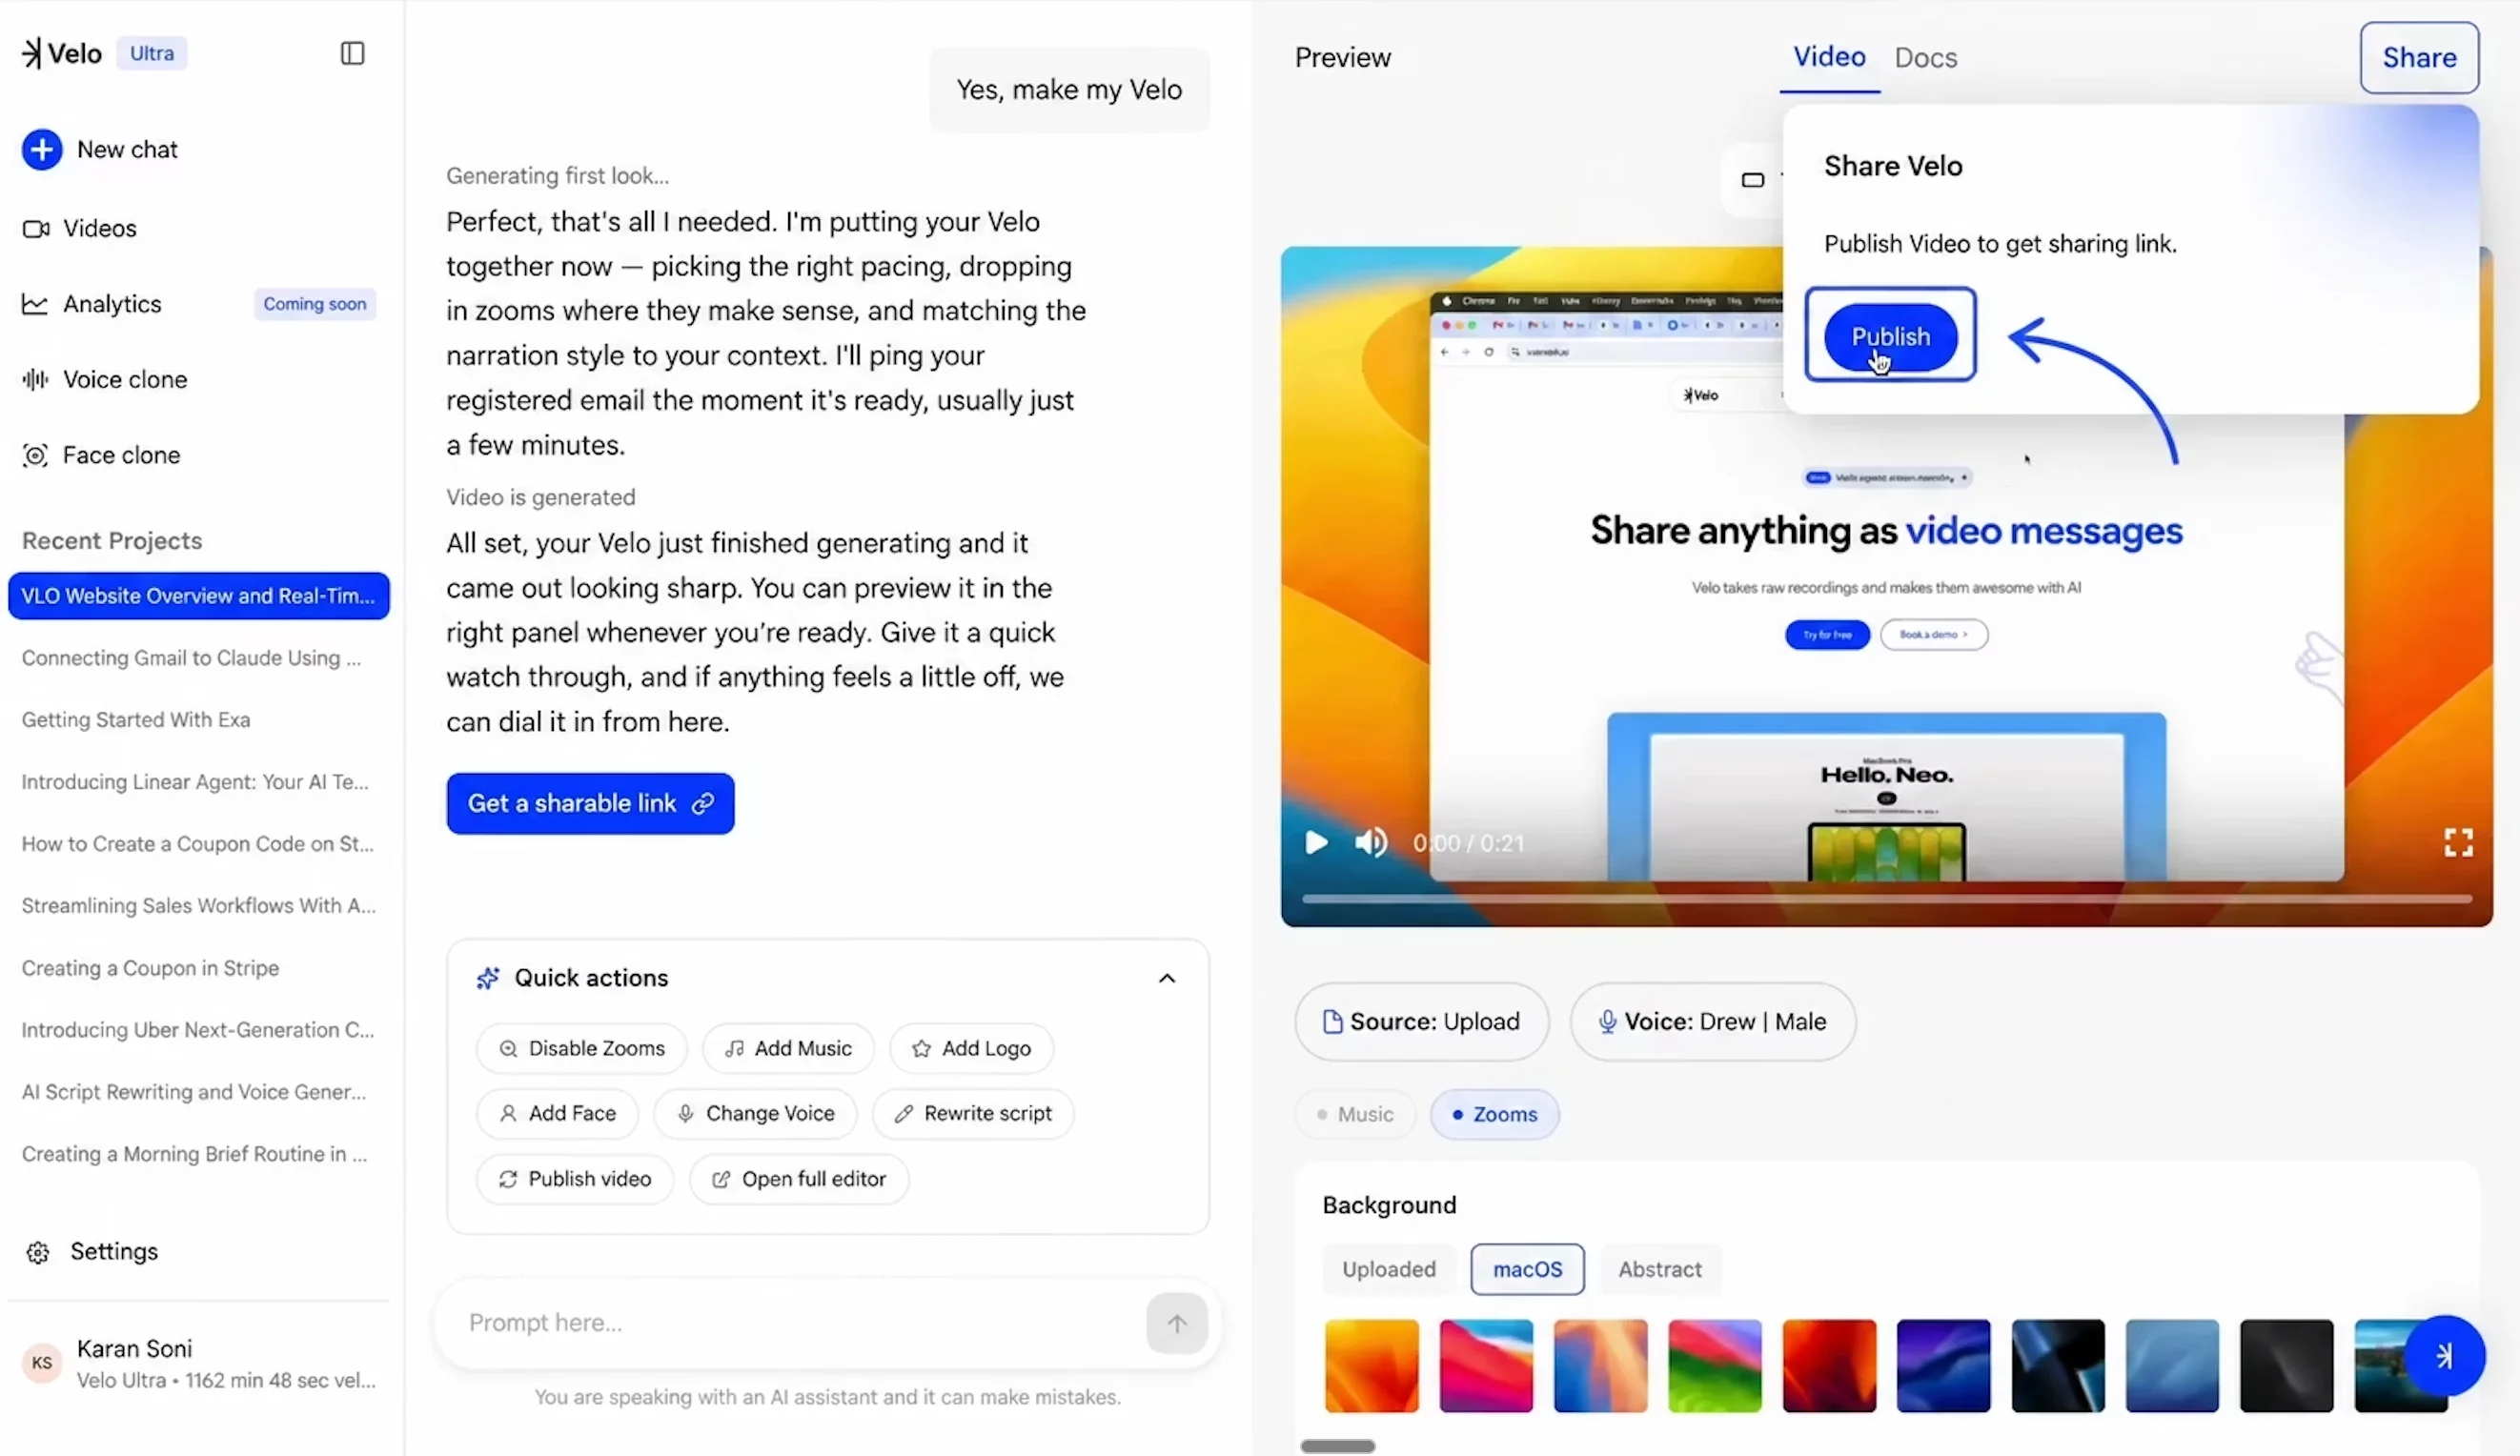2520x1456 pixels.
Task: Select the Abstract background tab
Action: click(1660, 1269)
